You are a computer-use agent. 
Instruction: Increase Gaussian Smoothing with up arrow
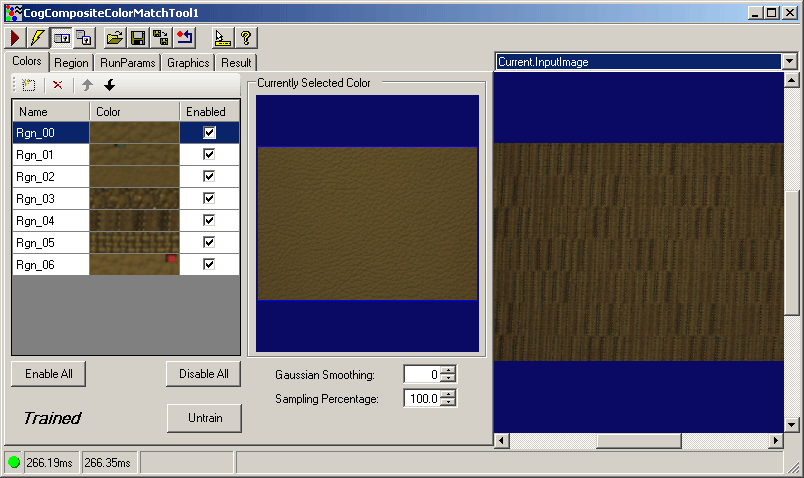(449, 370)
